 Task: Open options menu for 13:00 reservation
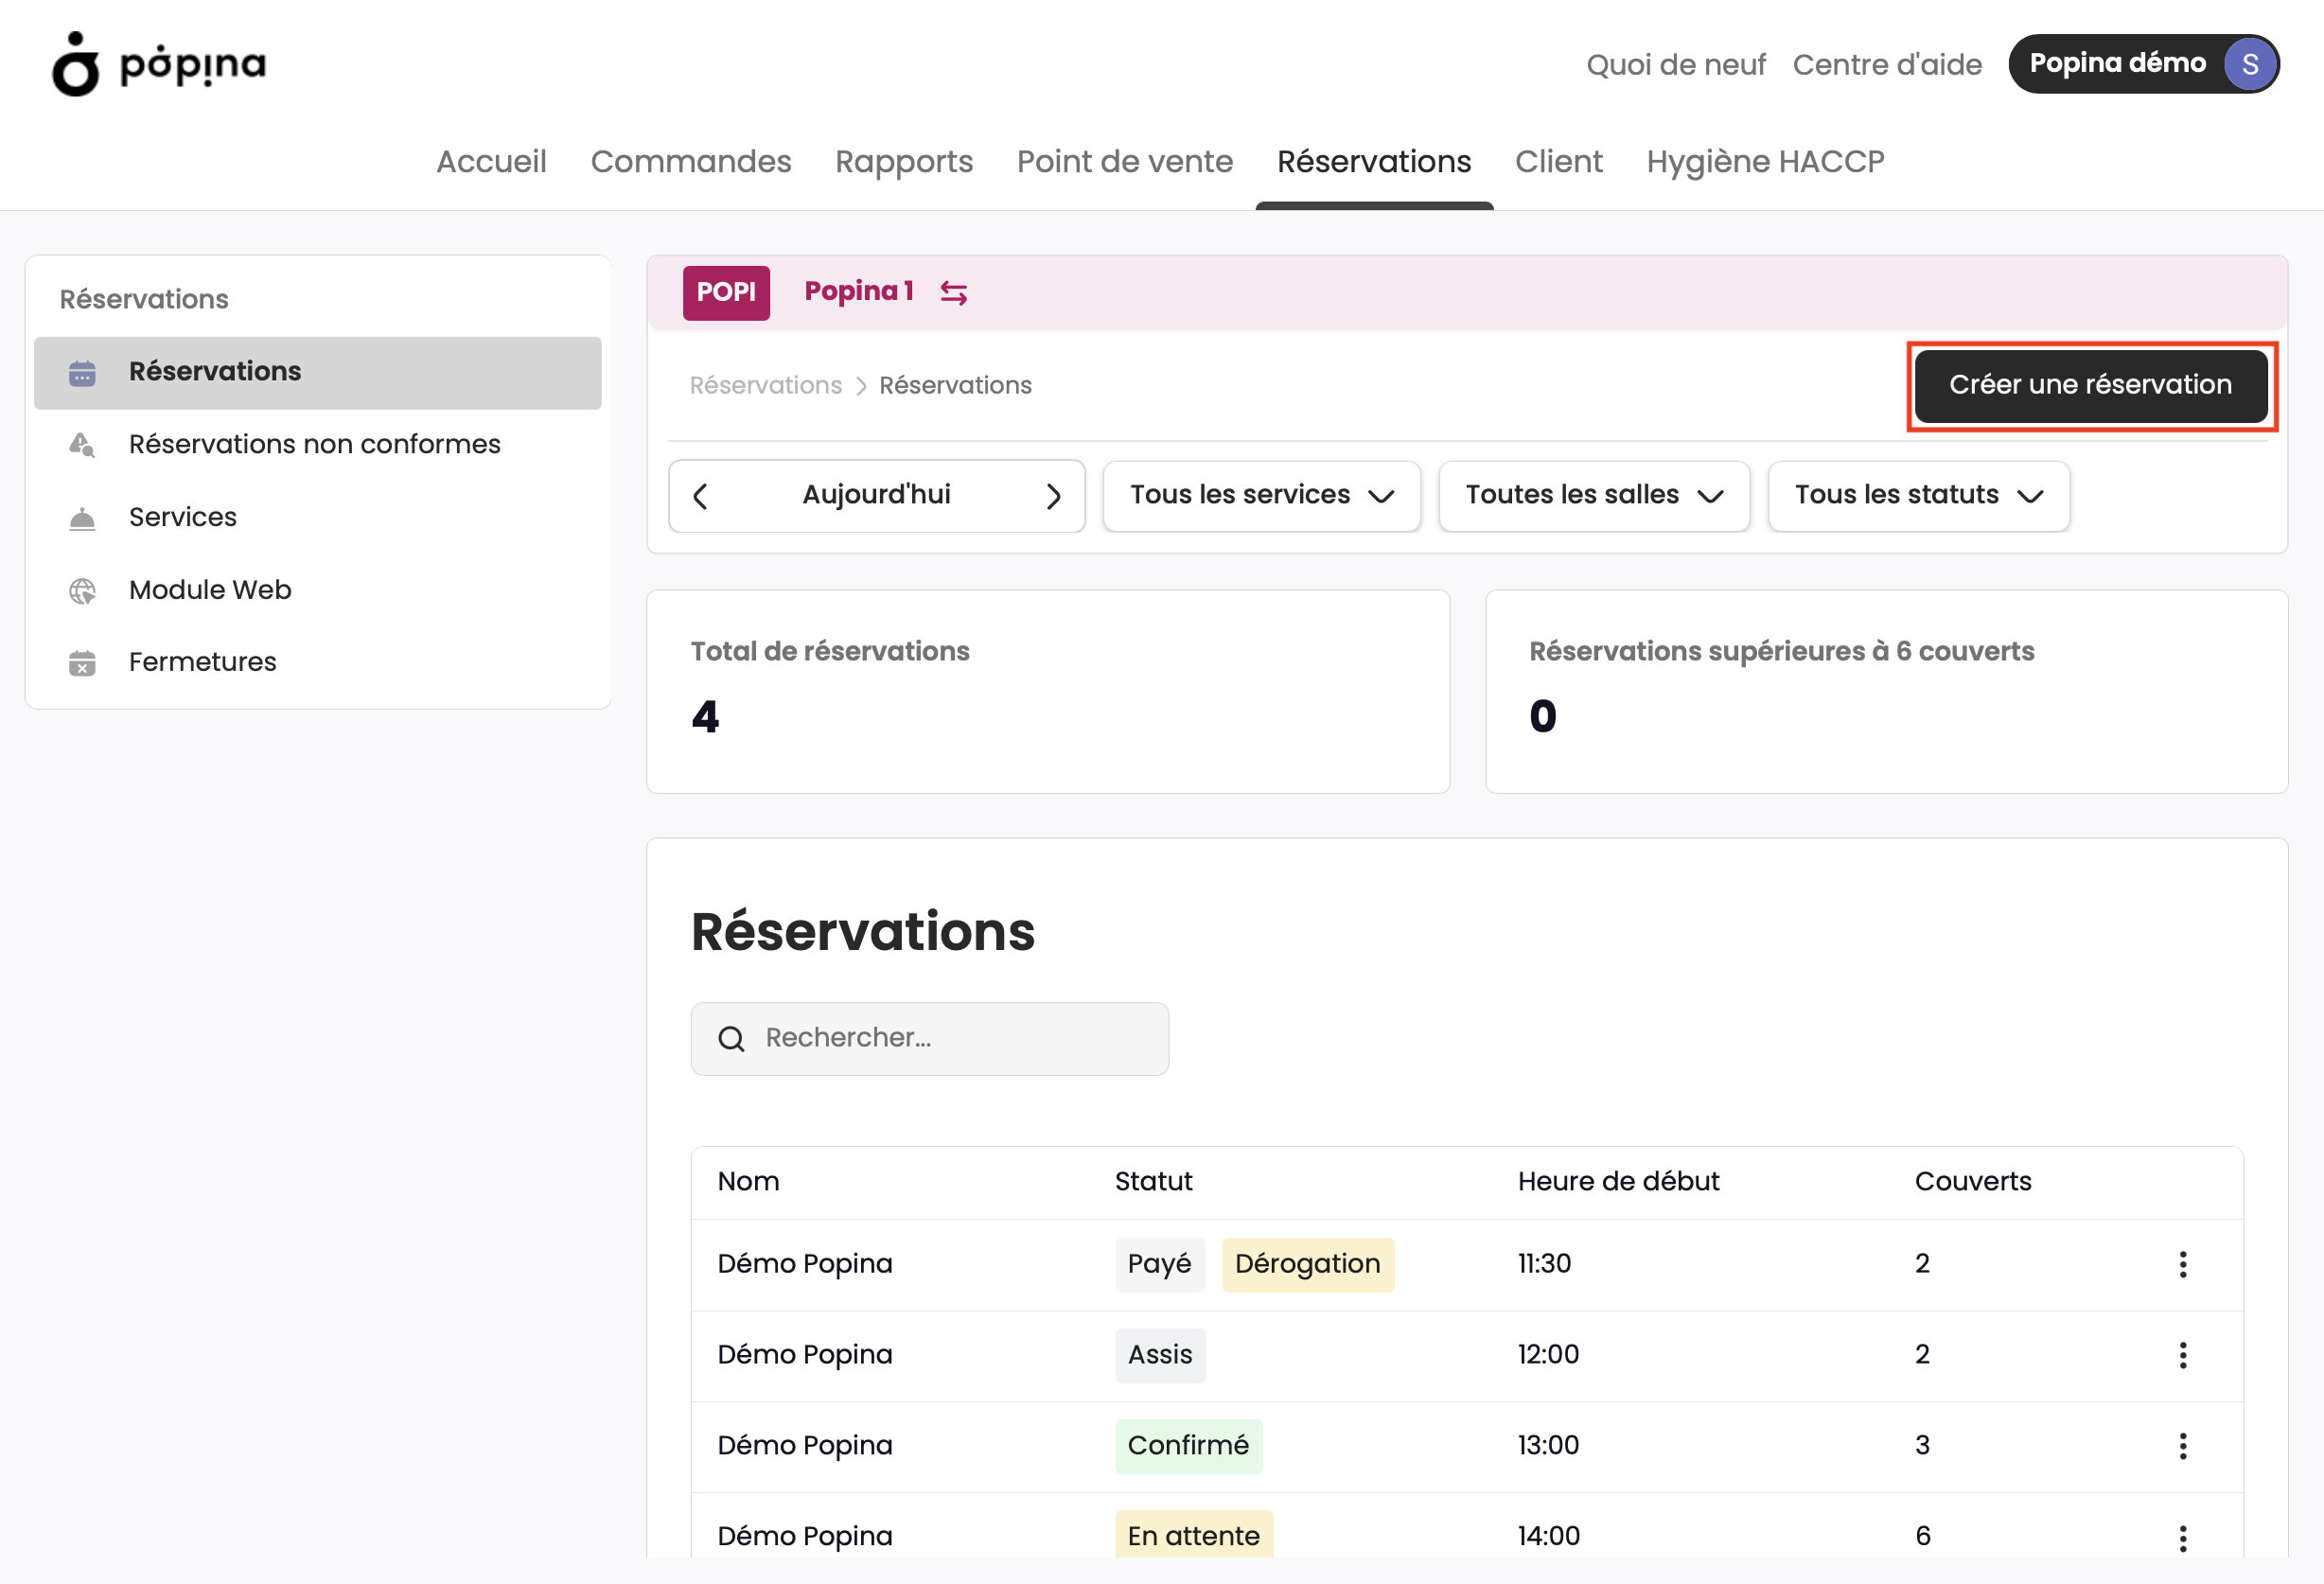coord(2183,1446)
